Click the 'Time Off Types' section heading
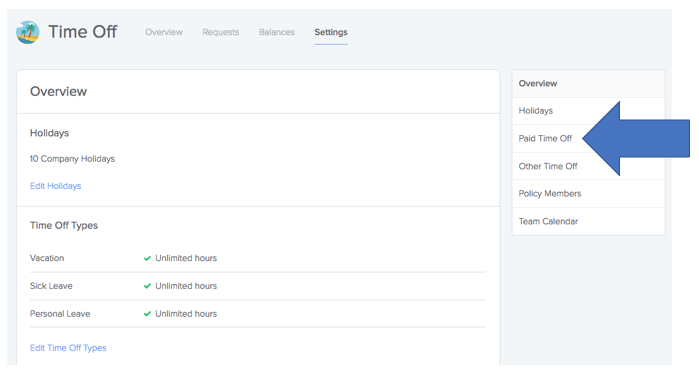 pyautogui.click(x=64, y=225)
